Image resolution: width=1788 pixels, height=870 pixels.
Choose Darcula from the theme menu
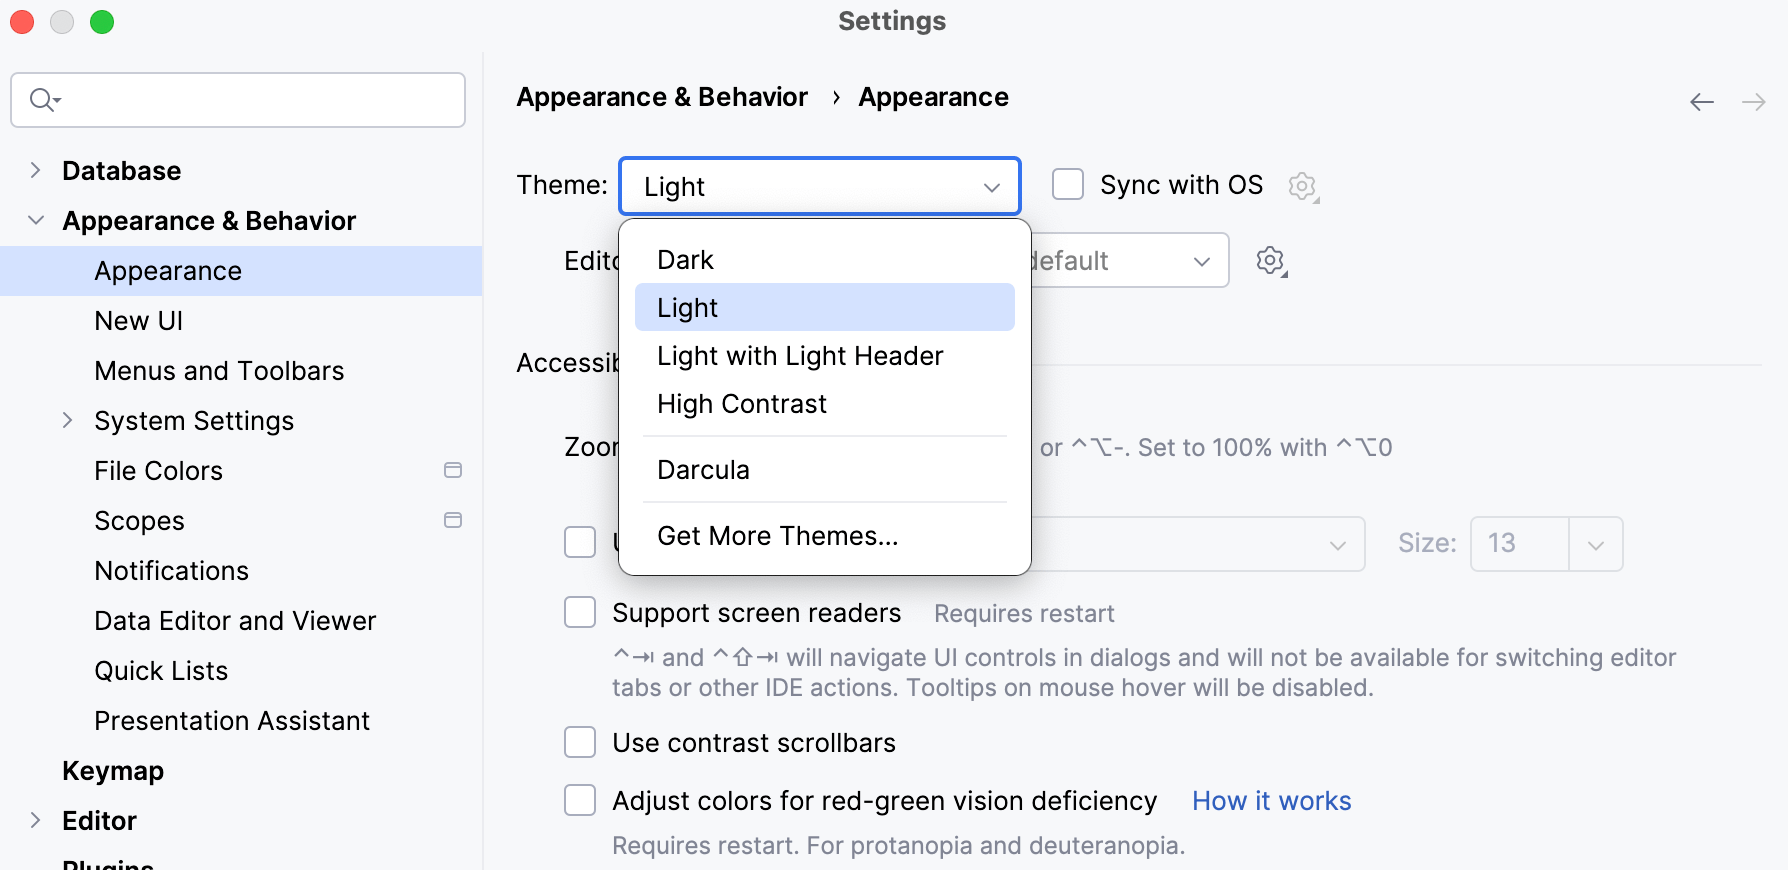coord(703,469)
